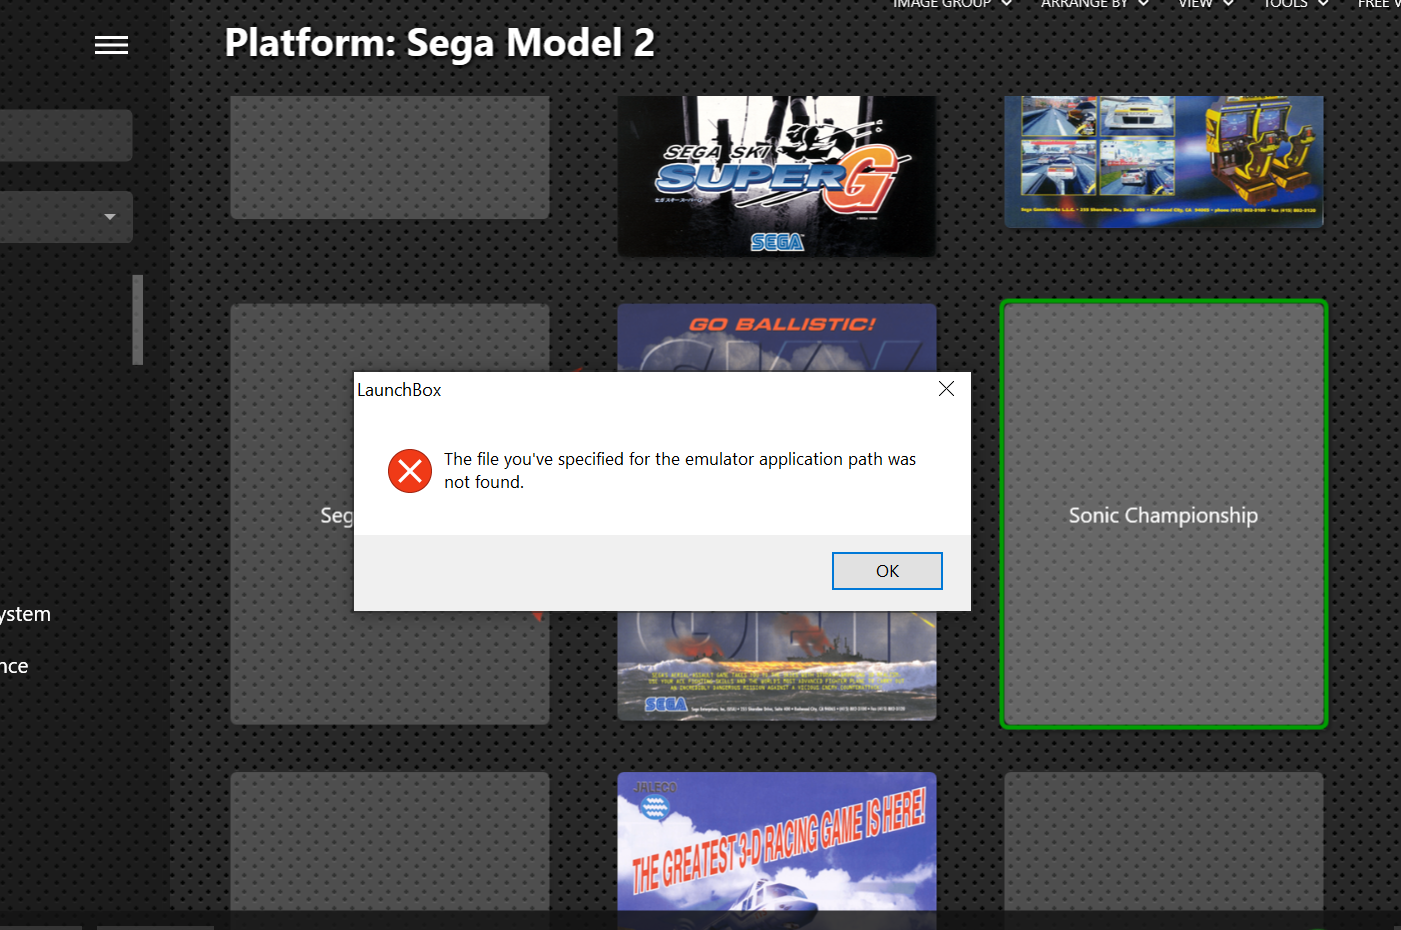This screenshot has height=930, width=1401.
Task: Select the blank tile starting with Seg
Action: (292, 514)
